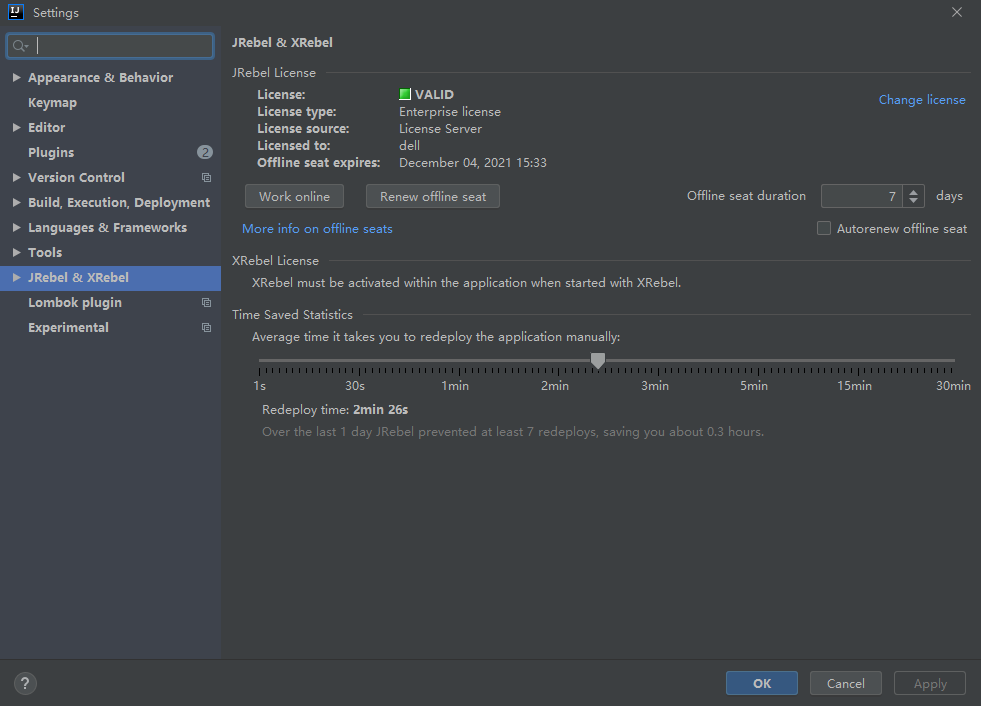The image size is (981, 706).
Task: Decrease offline seat duration with down arrow
Action: tap(913, 201)
